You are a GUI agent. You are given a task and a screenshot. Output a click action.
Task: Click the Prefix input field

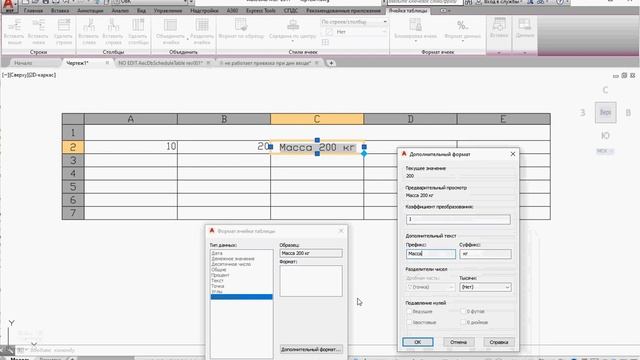click(431, 254)
